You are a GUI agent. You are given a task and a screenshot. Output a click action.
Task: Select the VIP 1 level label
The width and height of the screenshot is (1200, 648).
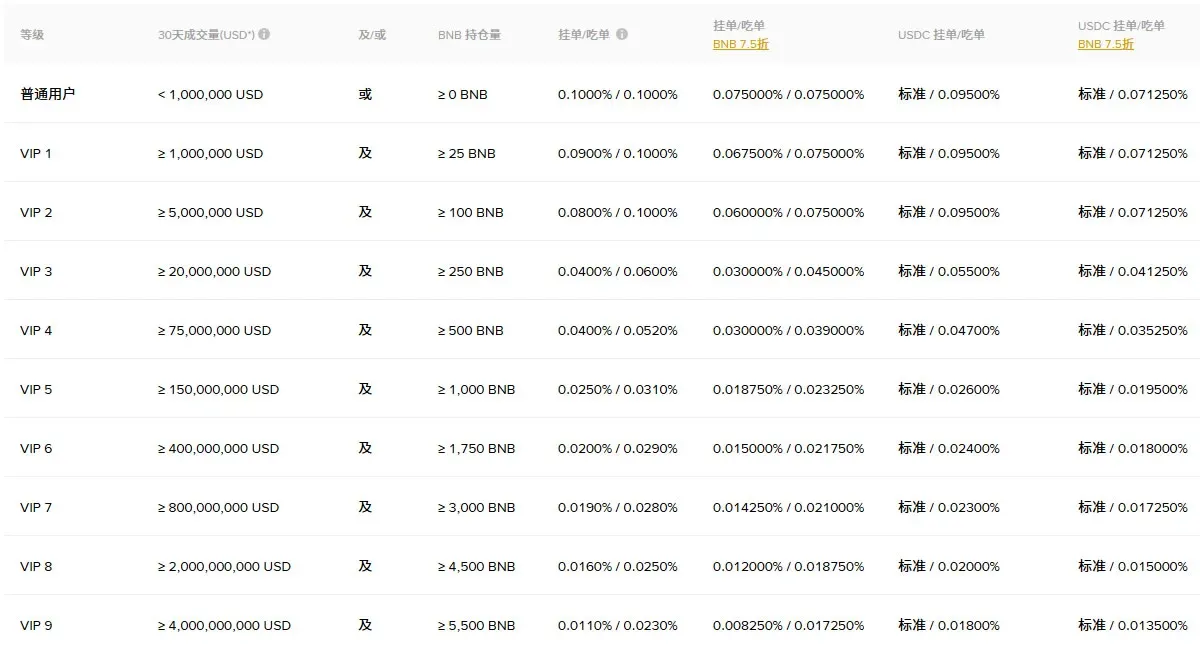pyautogui.click(x=36, y=153)
